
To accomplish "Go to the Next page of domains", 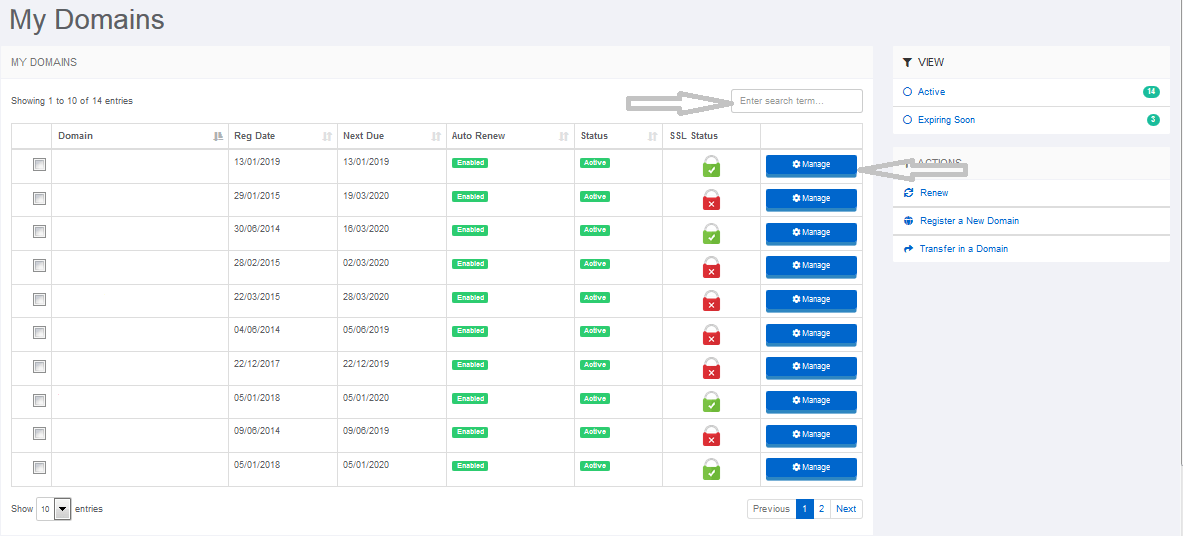I will tap(847, 509).
